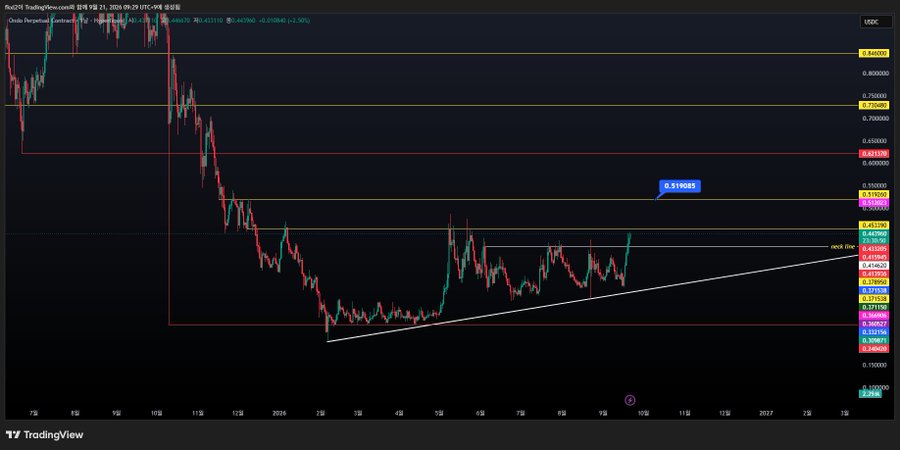
Task: Select the magenta 0.512023 price label
Action: pos(873,203)
